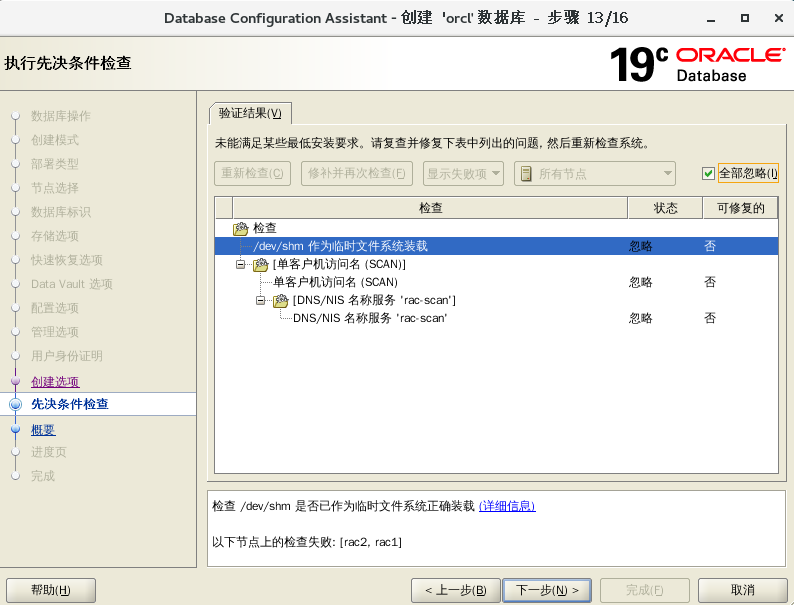The height and width of the screenshot is (605, 794).
Task: Click the 先决条件检查 step bullet icon
Action: point(15,404)
